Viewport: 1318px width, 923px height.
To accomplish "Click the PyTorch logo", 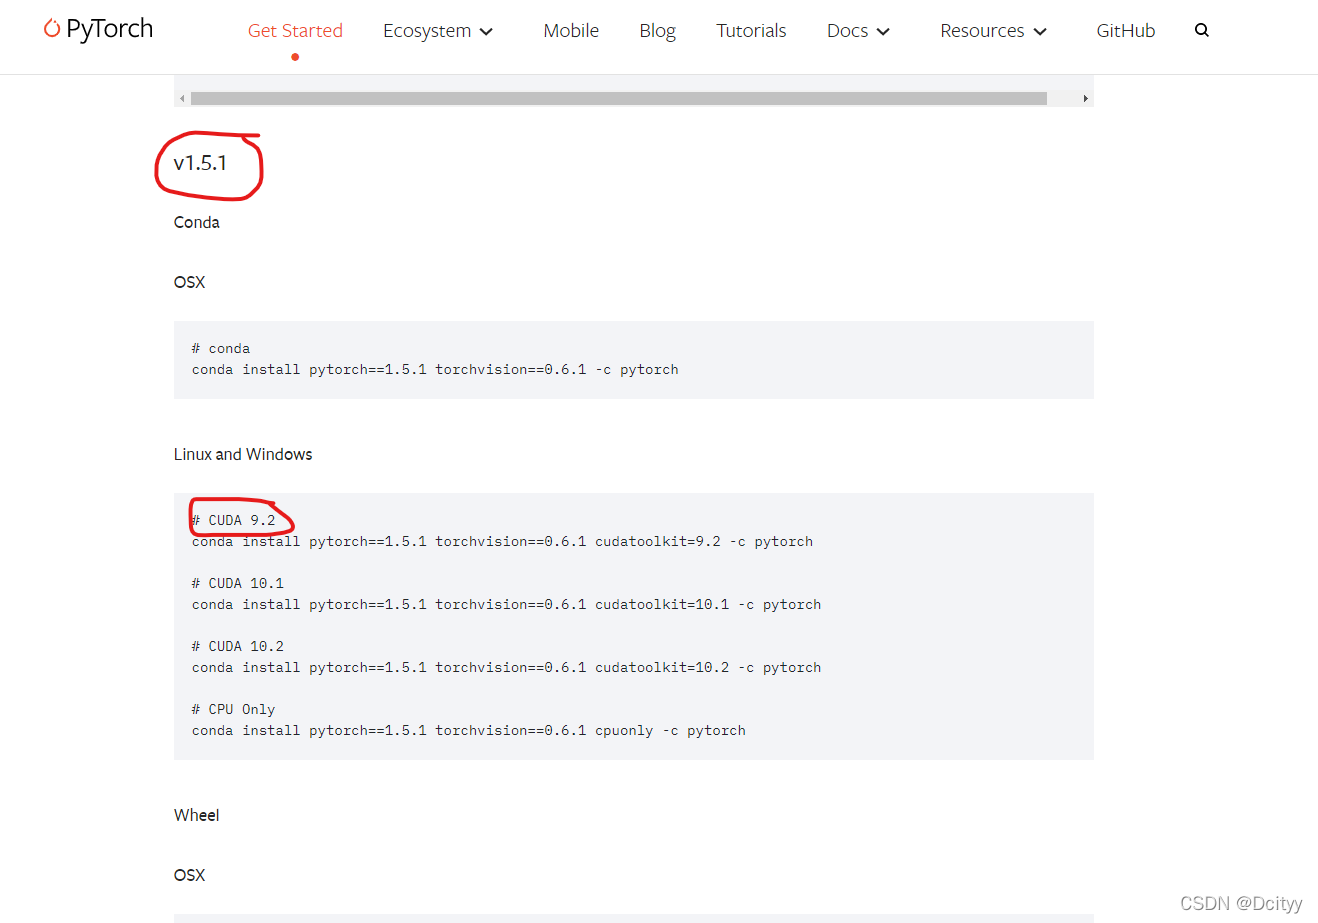I will pyautogui.click(x=98, y=29).
